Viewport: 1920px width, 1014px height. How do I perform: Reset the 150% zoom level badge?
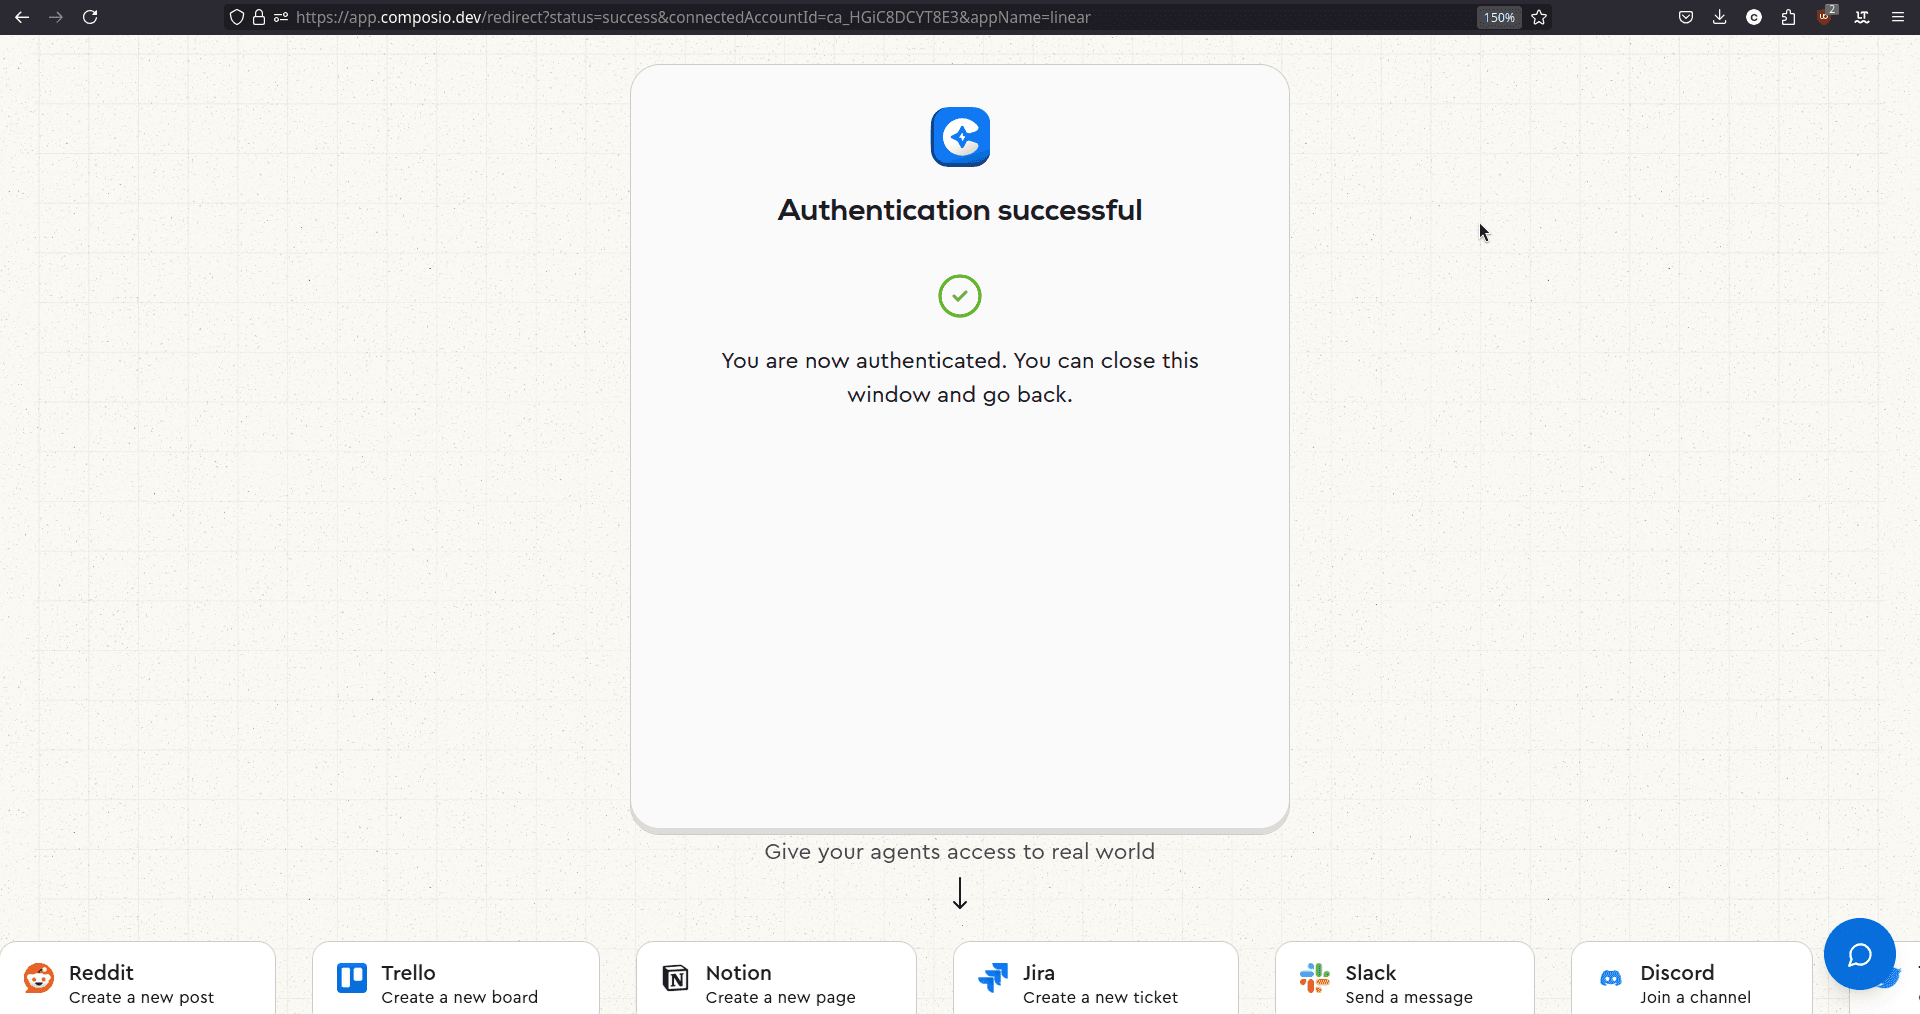coord(1499,17)
